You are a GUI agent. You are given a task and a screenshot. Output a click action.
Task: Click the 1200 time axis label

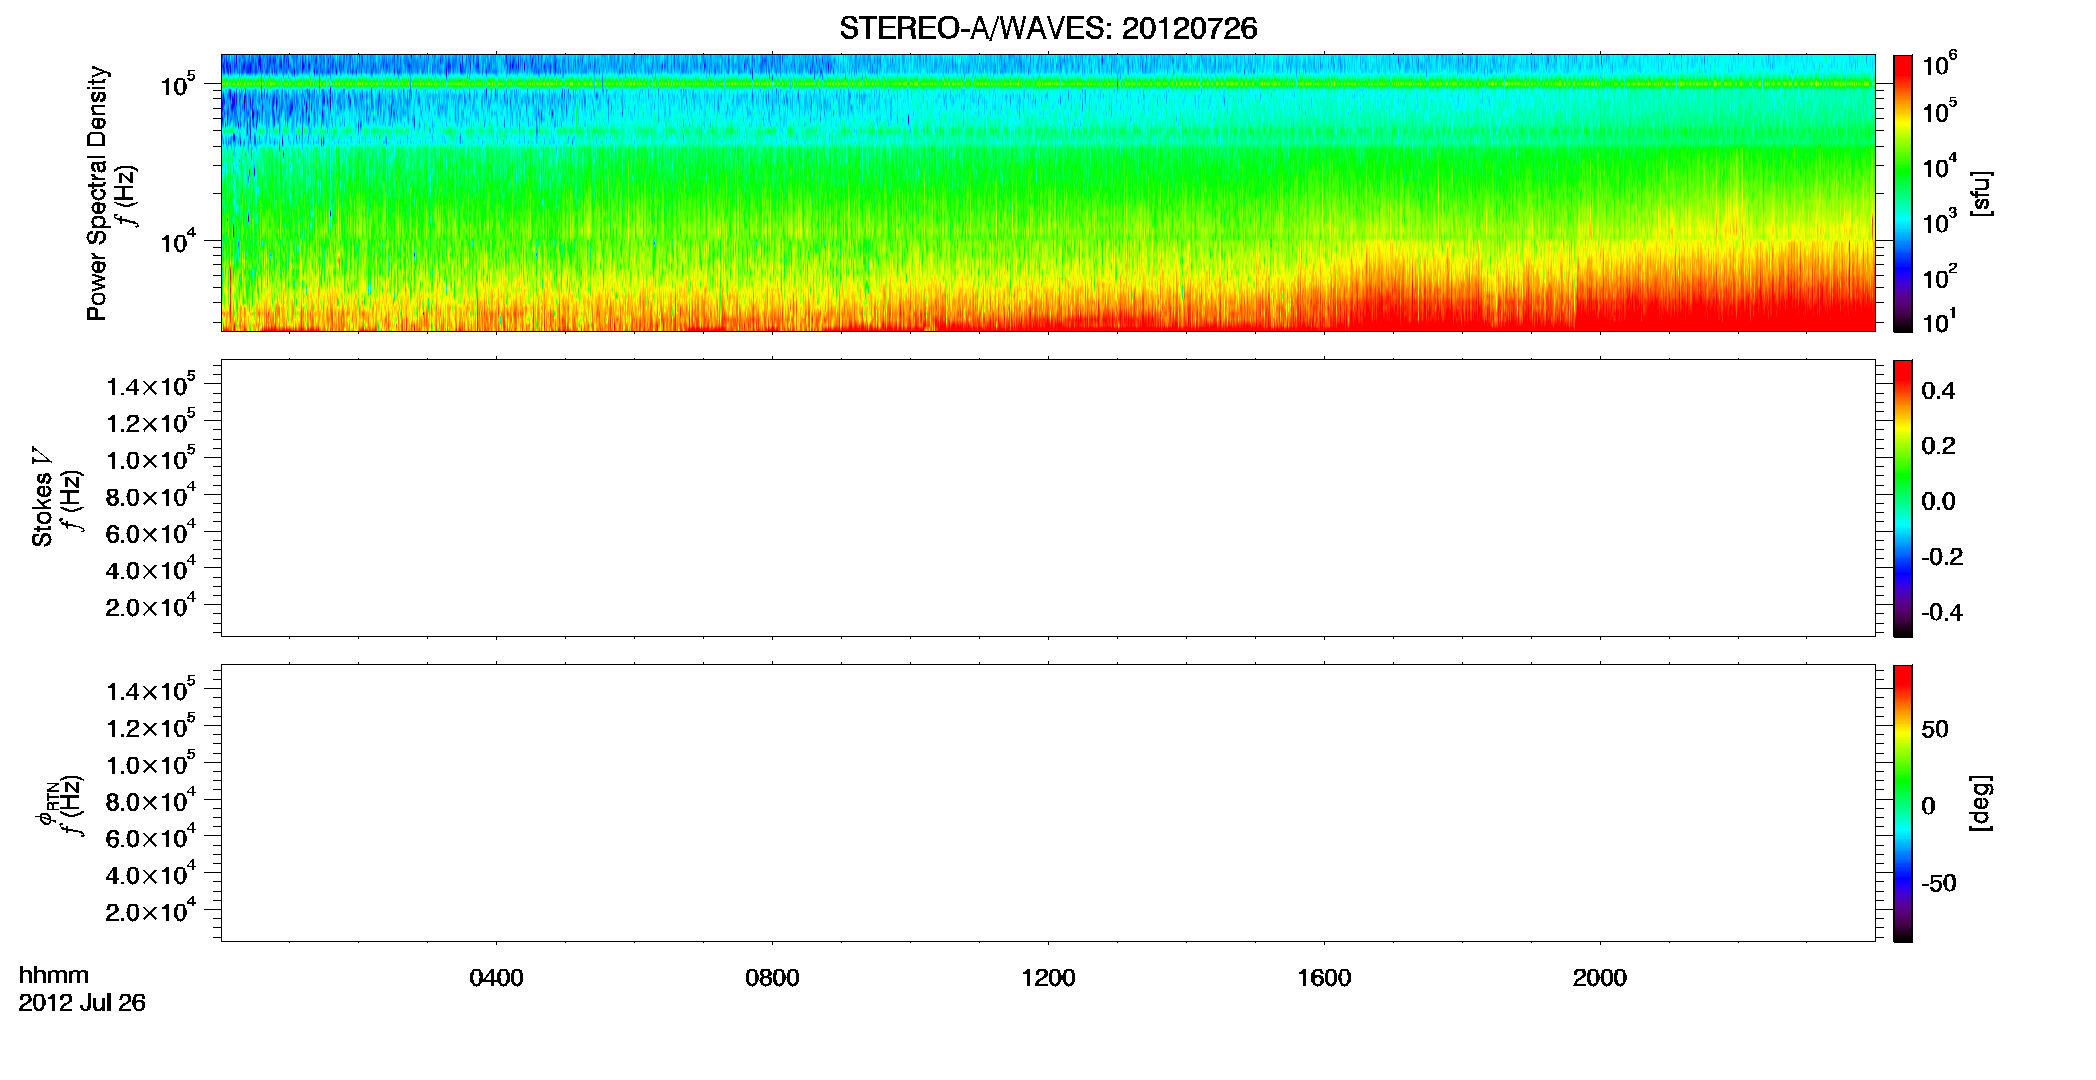(x=1048, y=978)
